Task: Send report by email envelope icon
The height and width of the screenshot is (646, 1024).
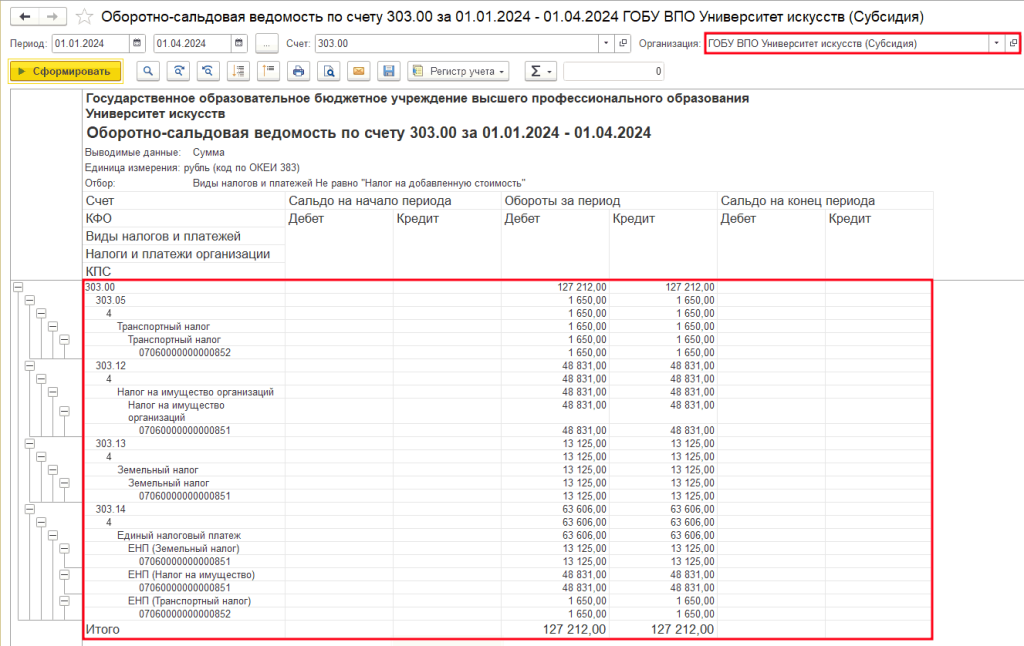Action: pyautogui.click(x=358, y=71)
